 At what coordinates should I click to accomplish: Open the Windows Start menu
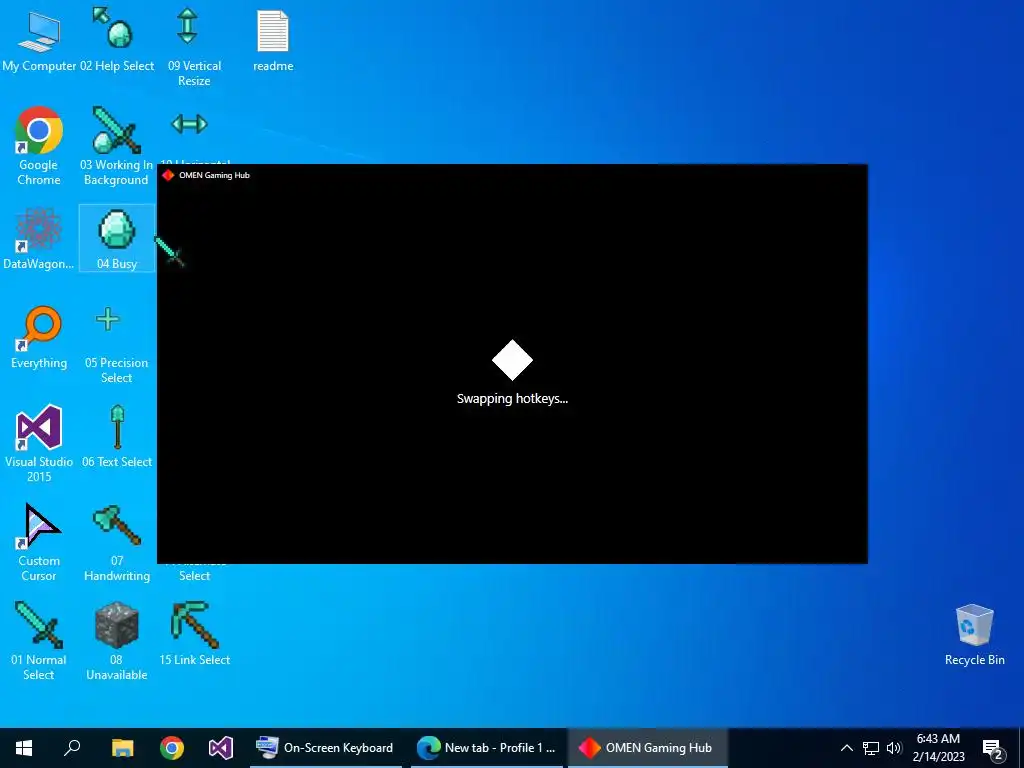24,748
